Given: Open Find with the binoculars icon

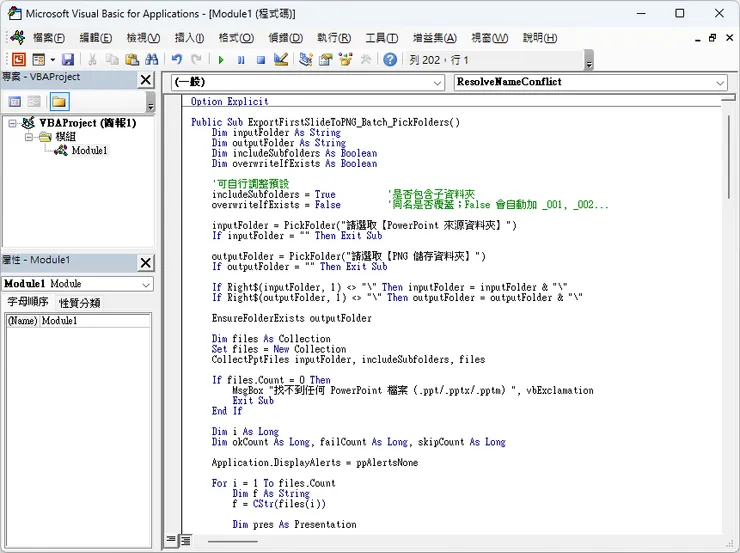Looking at the screenshot, I should click(151, 60).
